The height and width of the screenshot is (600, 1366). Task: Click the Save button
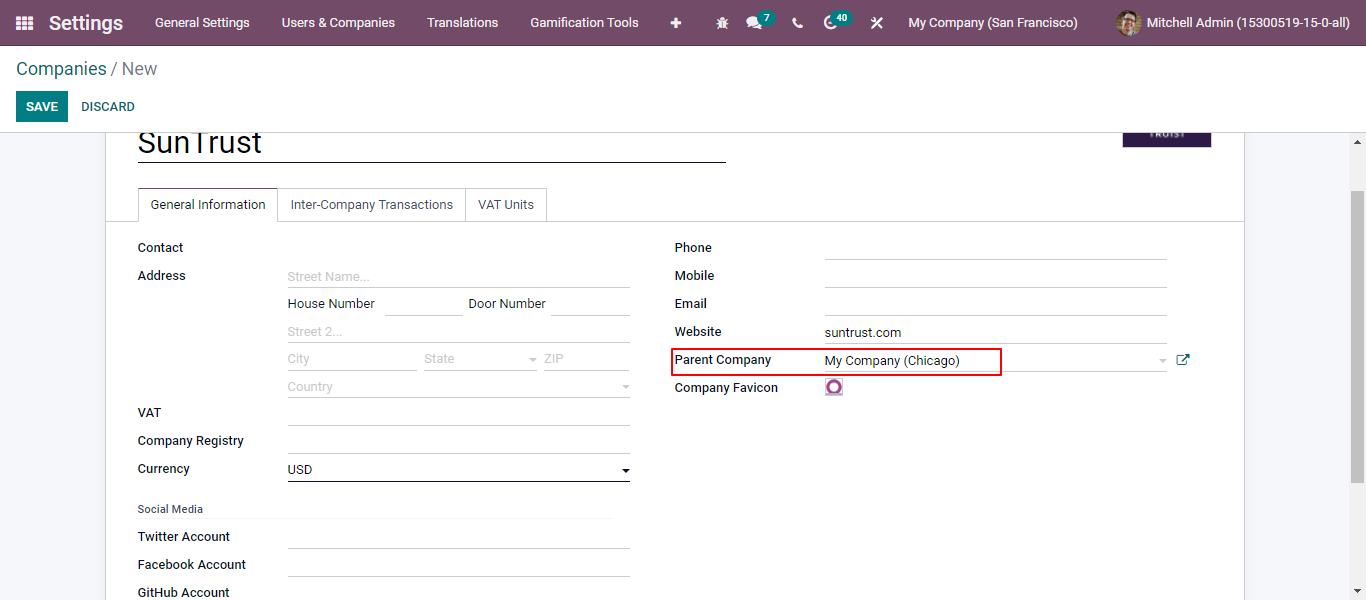[x=42, y=107]
